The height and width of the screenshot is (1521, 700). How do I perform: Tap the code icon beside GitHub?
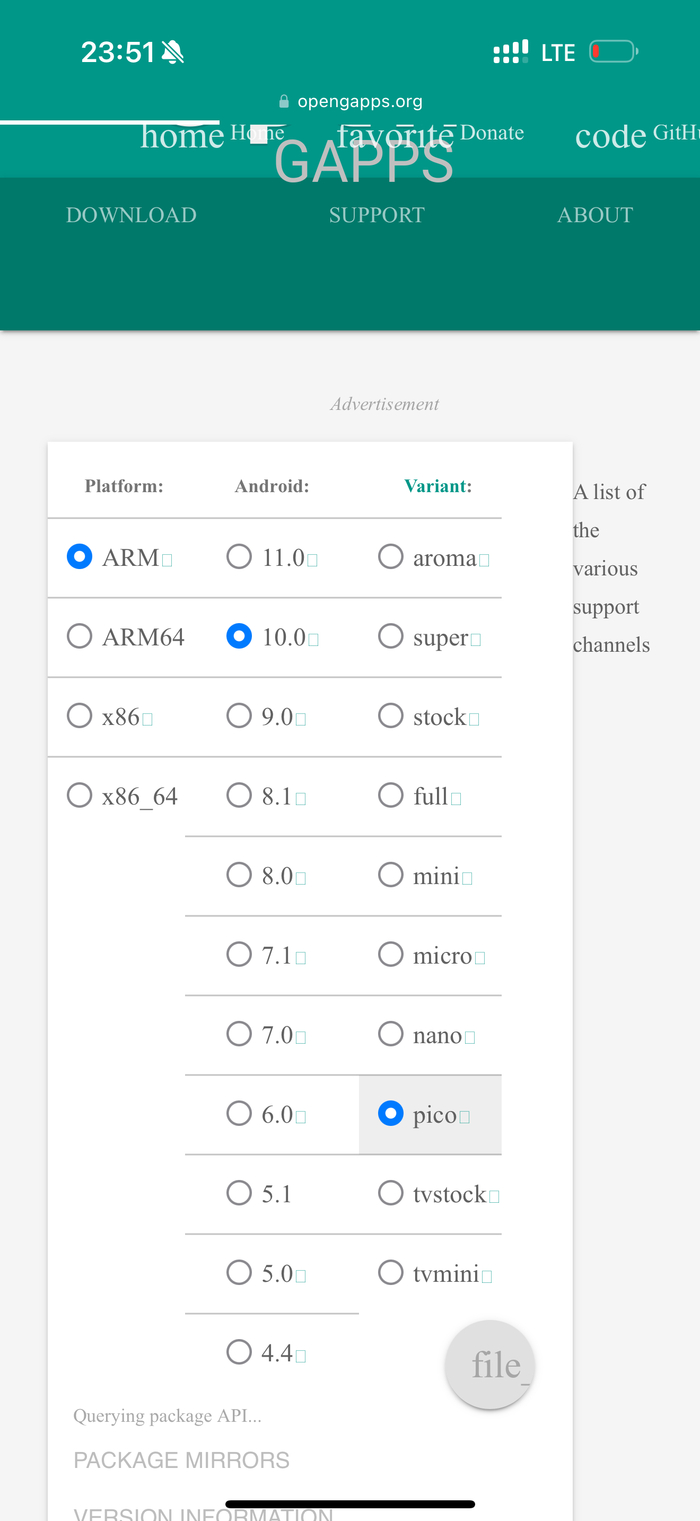[x=610, y=136]
